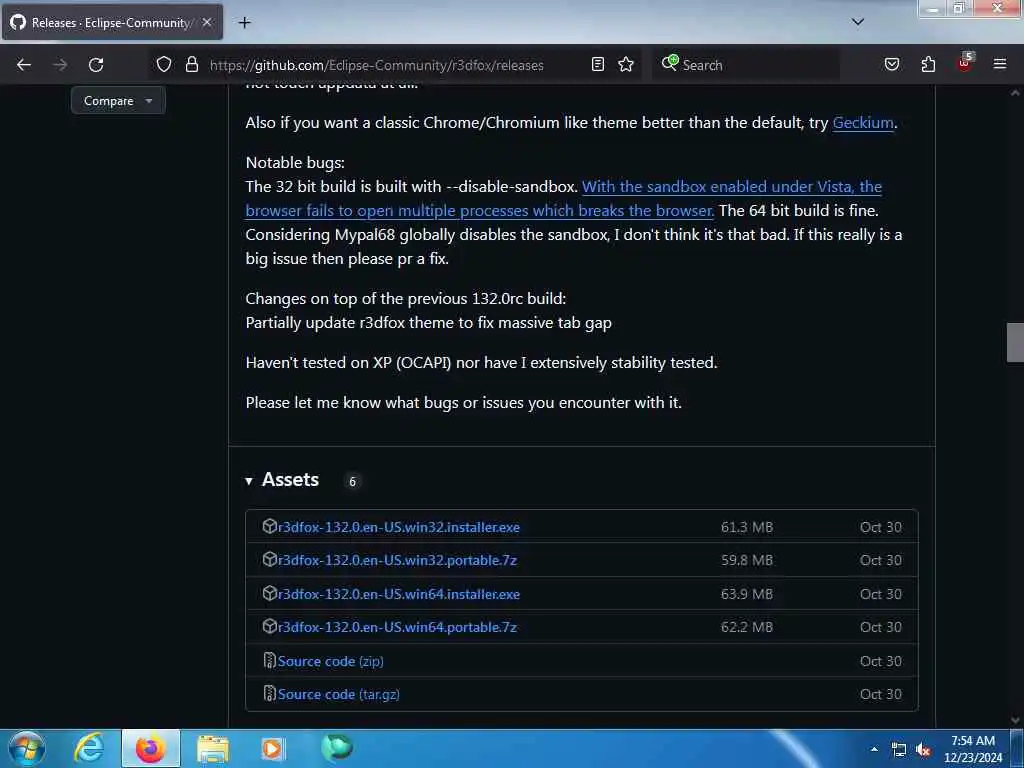Go back to the previous page

(x=24, y=65)
